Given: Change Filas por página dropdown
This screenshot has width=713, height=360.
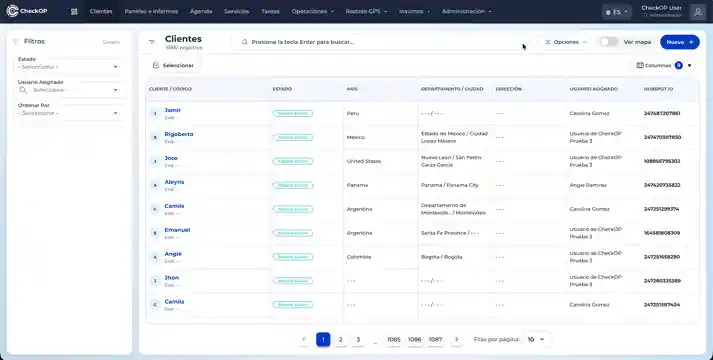Looking at the screenshot, I should click(x=537, y=340).
